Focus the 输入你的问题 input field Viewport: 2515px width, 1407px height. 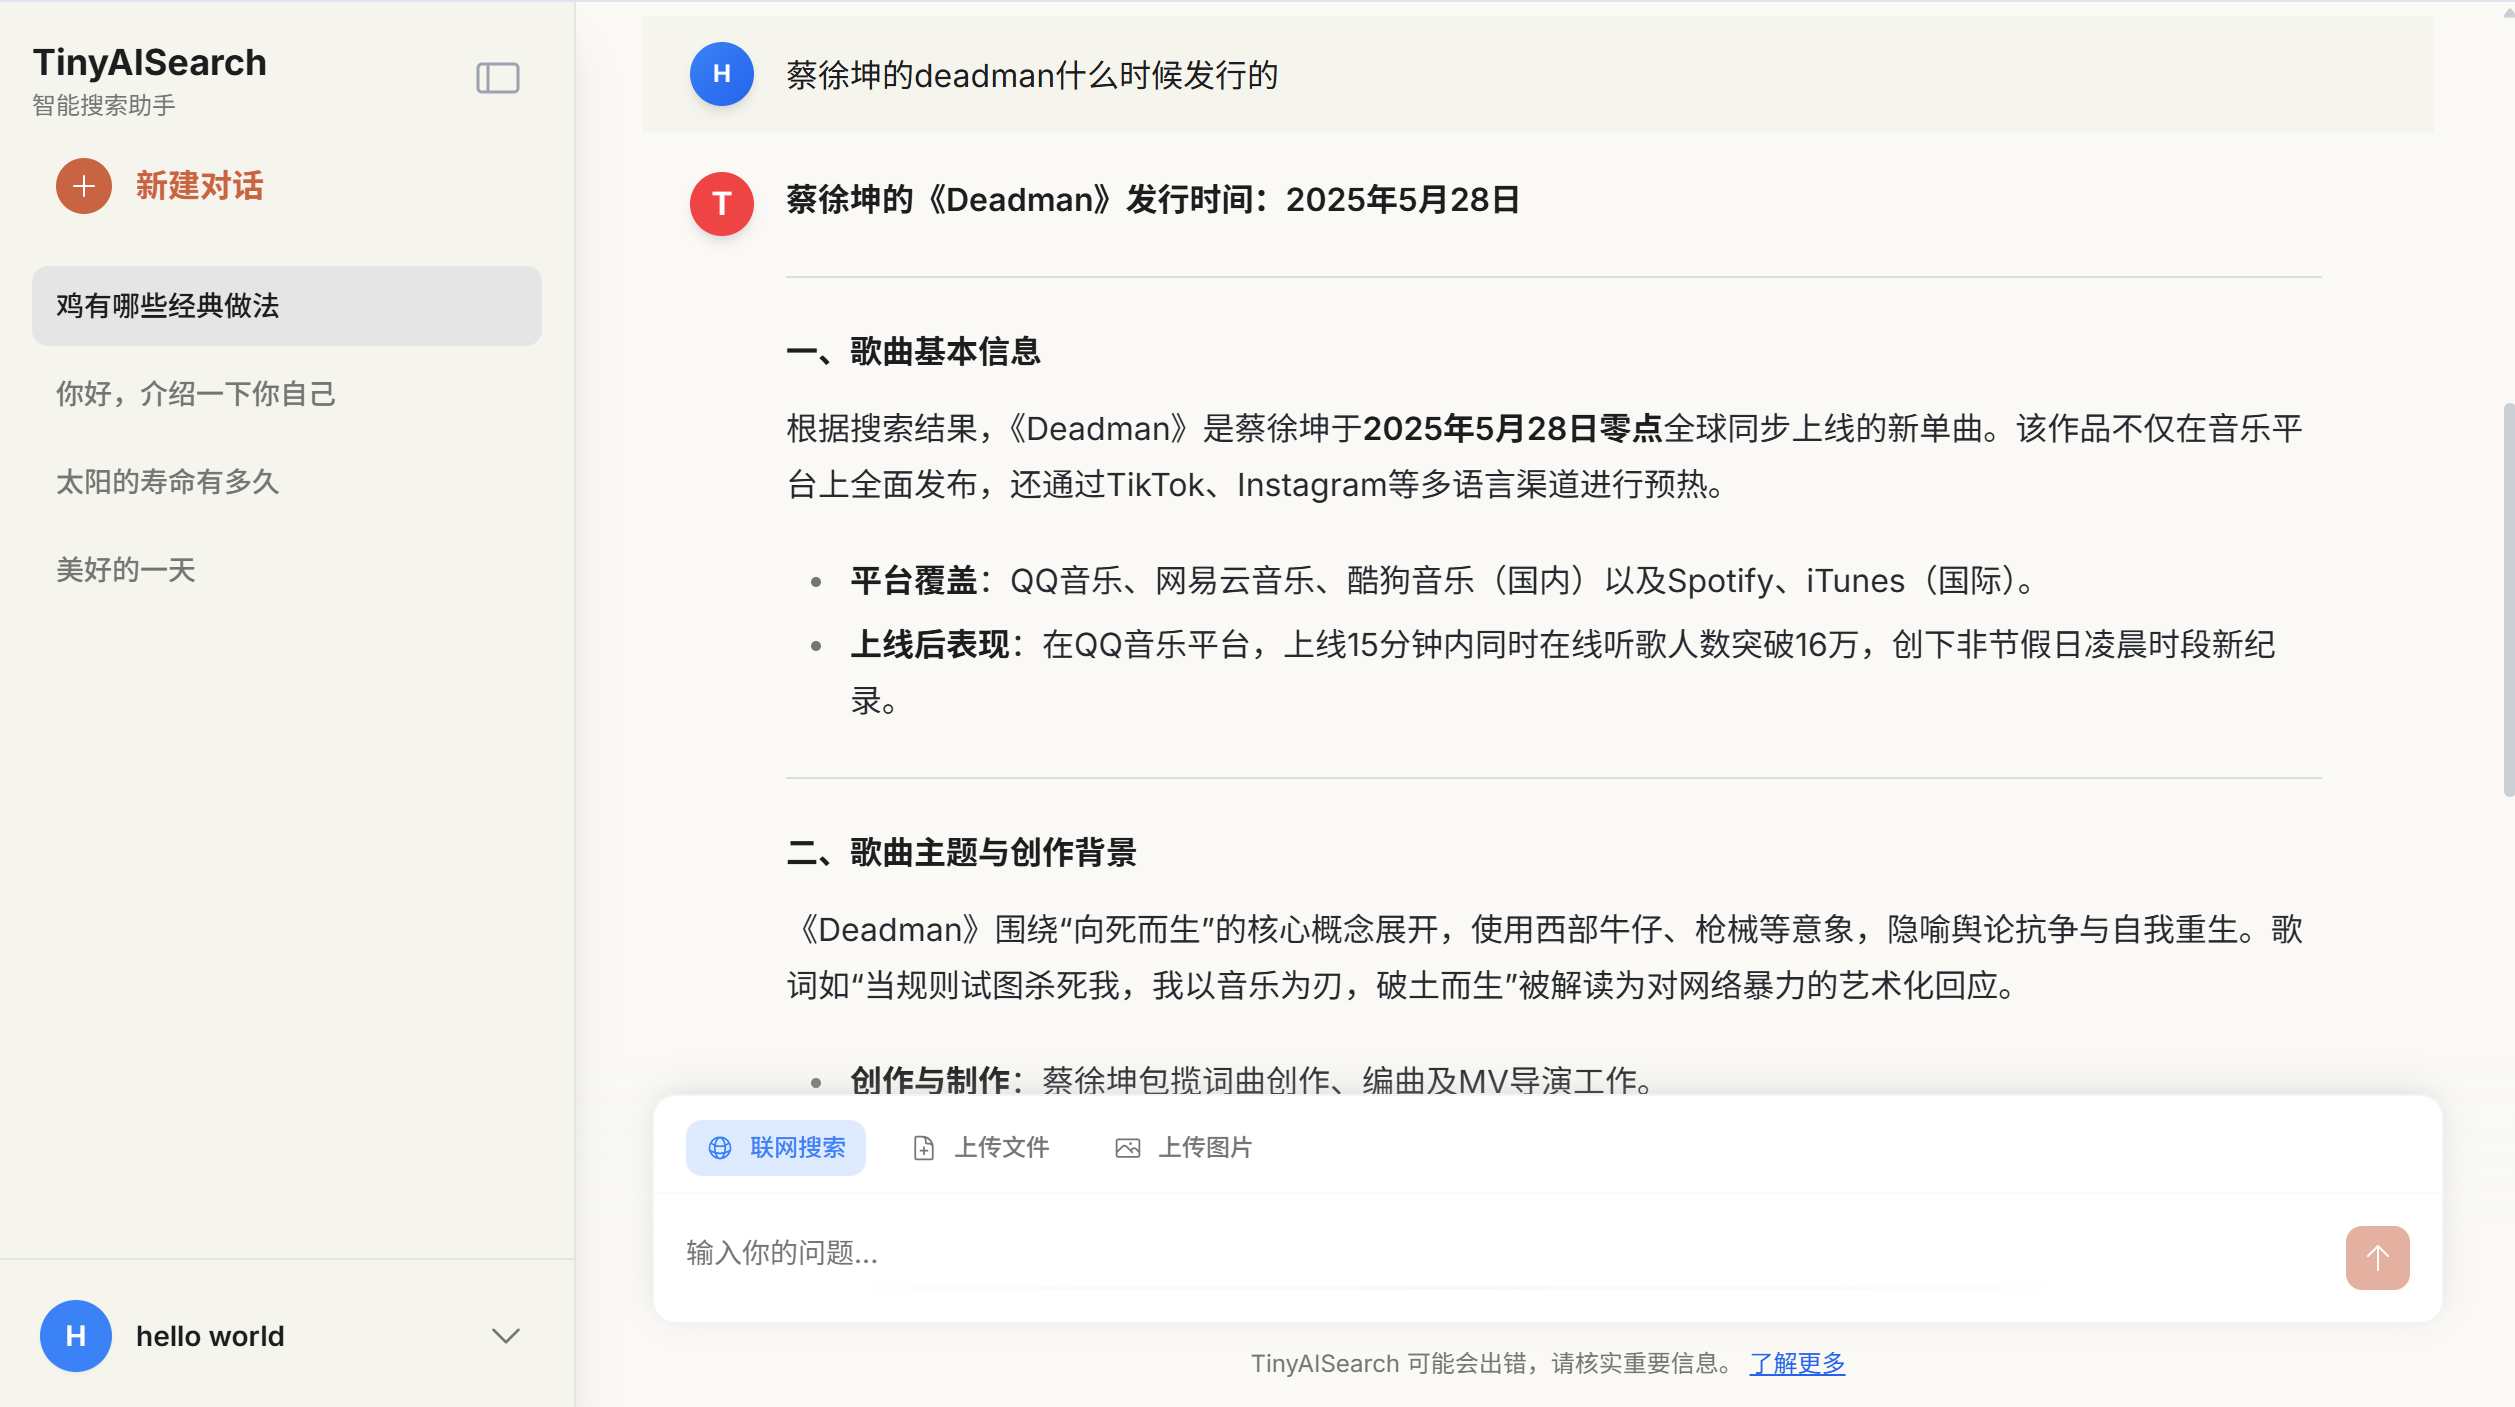click(x=1500, y=1253)
